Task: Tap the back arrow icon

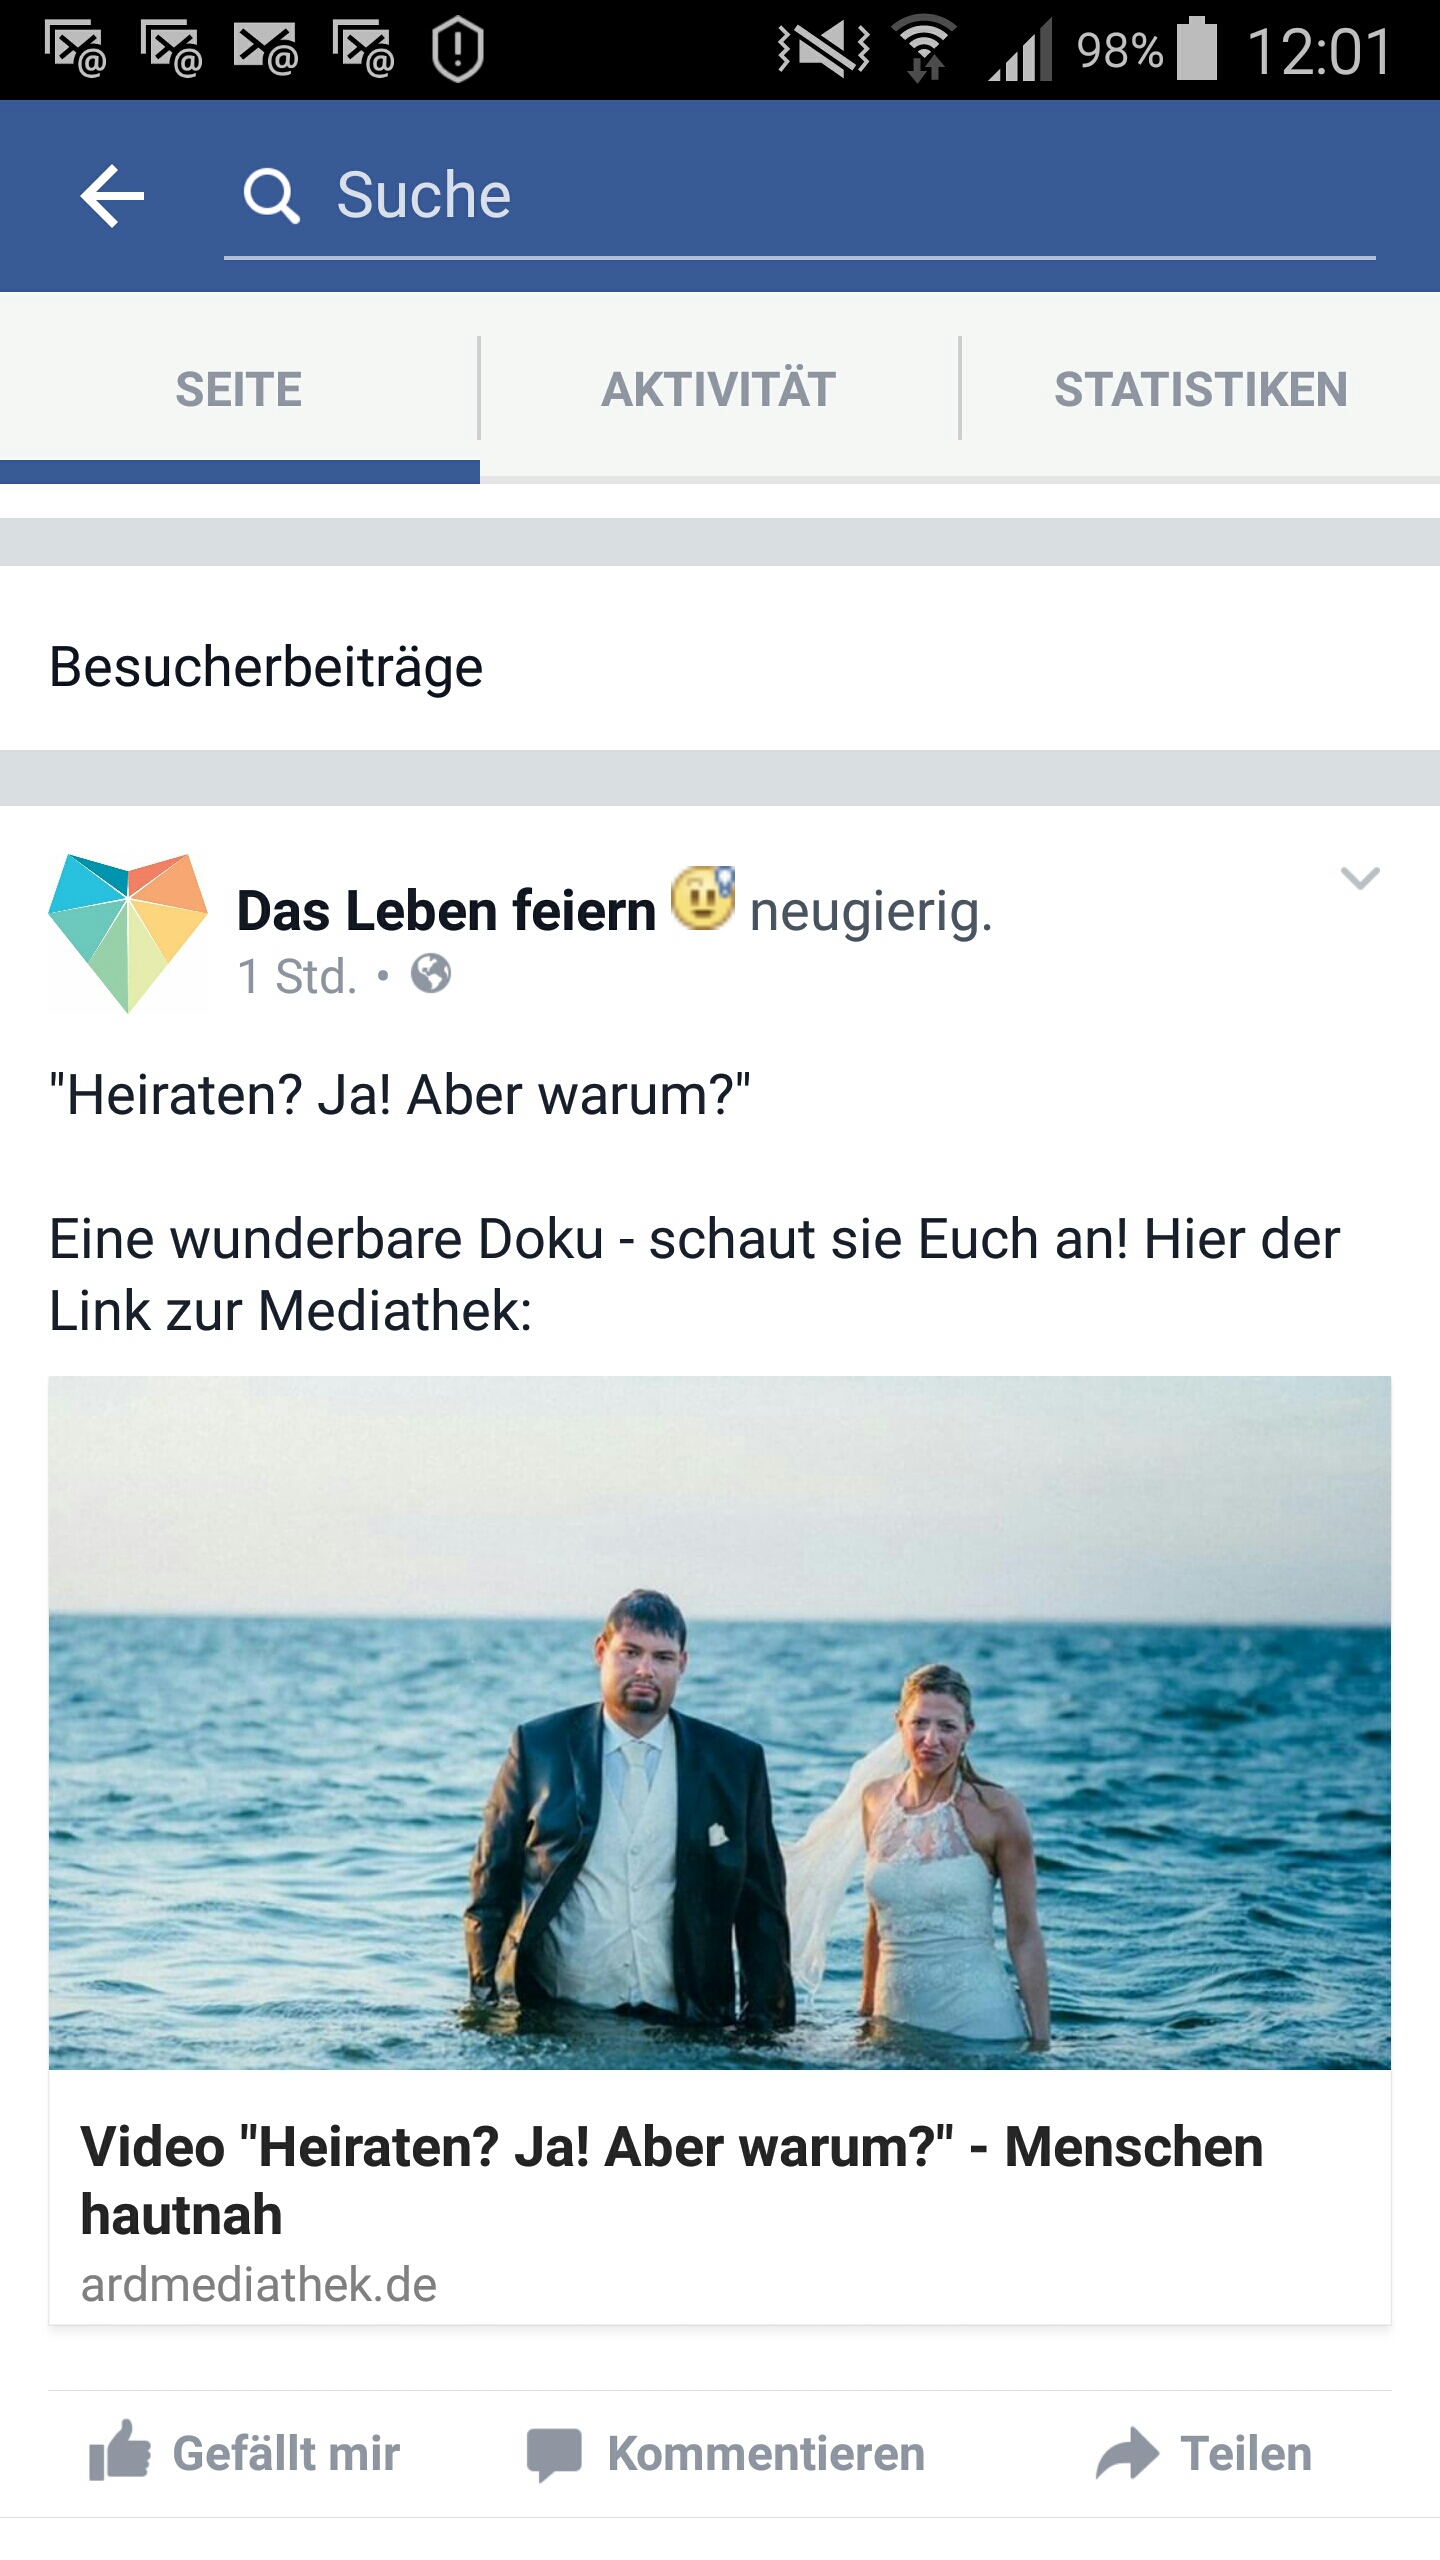Action: [x=112, y=195]
